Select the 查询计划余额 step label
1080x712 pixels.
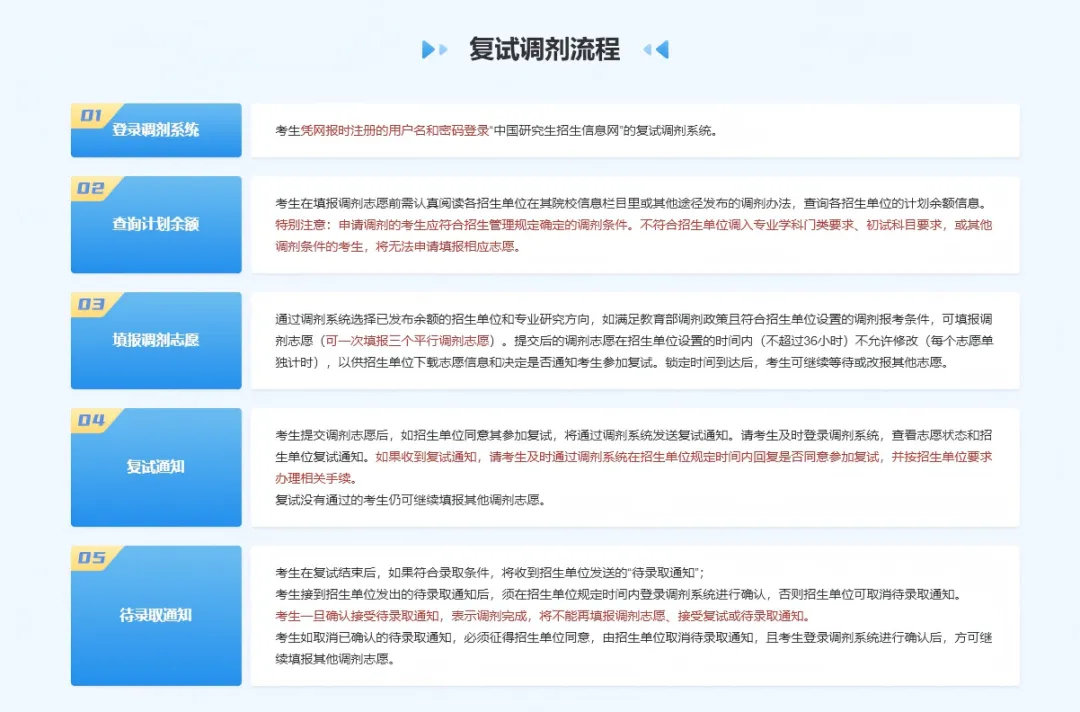point(156,224)
